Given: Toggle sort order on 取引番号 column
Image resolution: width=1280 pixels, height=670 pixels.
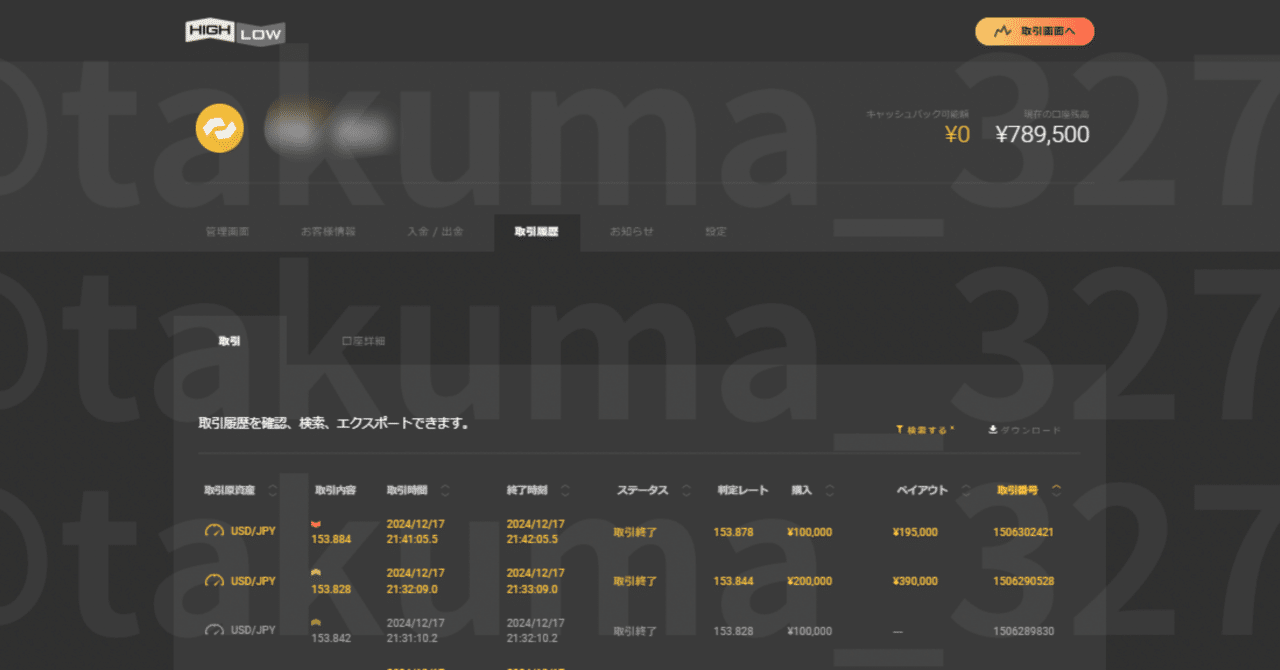Looking at the screenshot, I should pyautogui.click(x=1057, y=491).
